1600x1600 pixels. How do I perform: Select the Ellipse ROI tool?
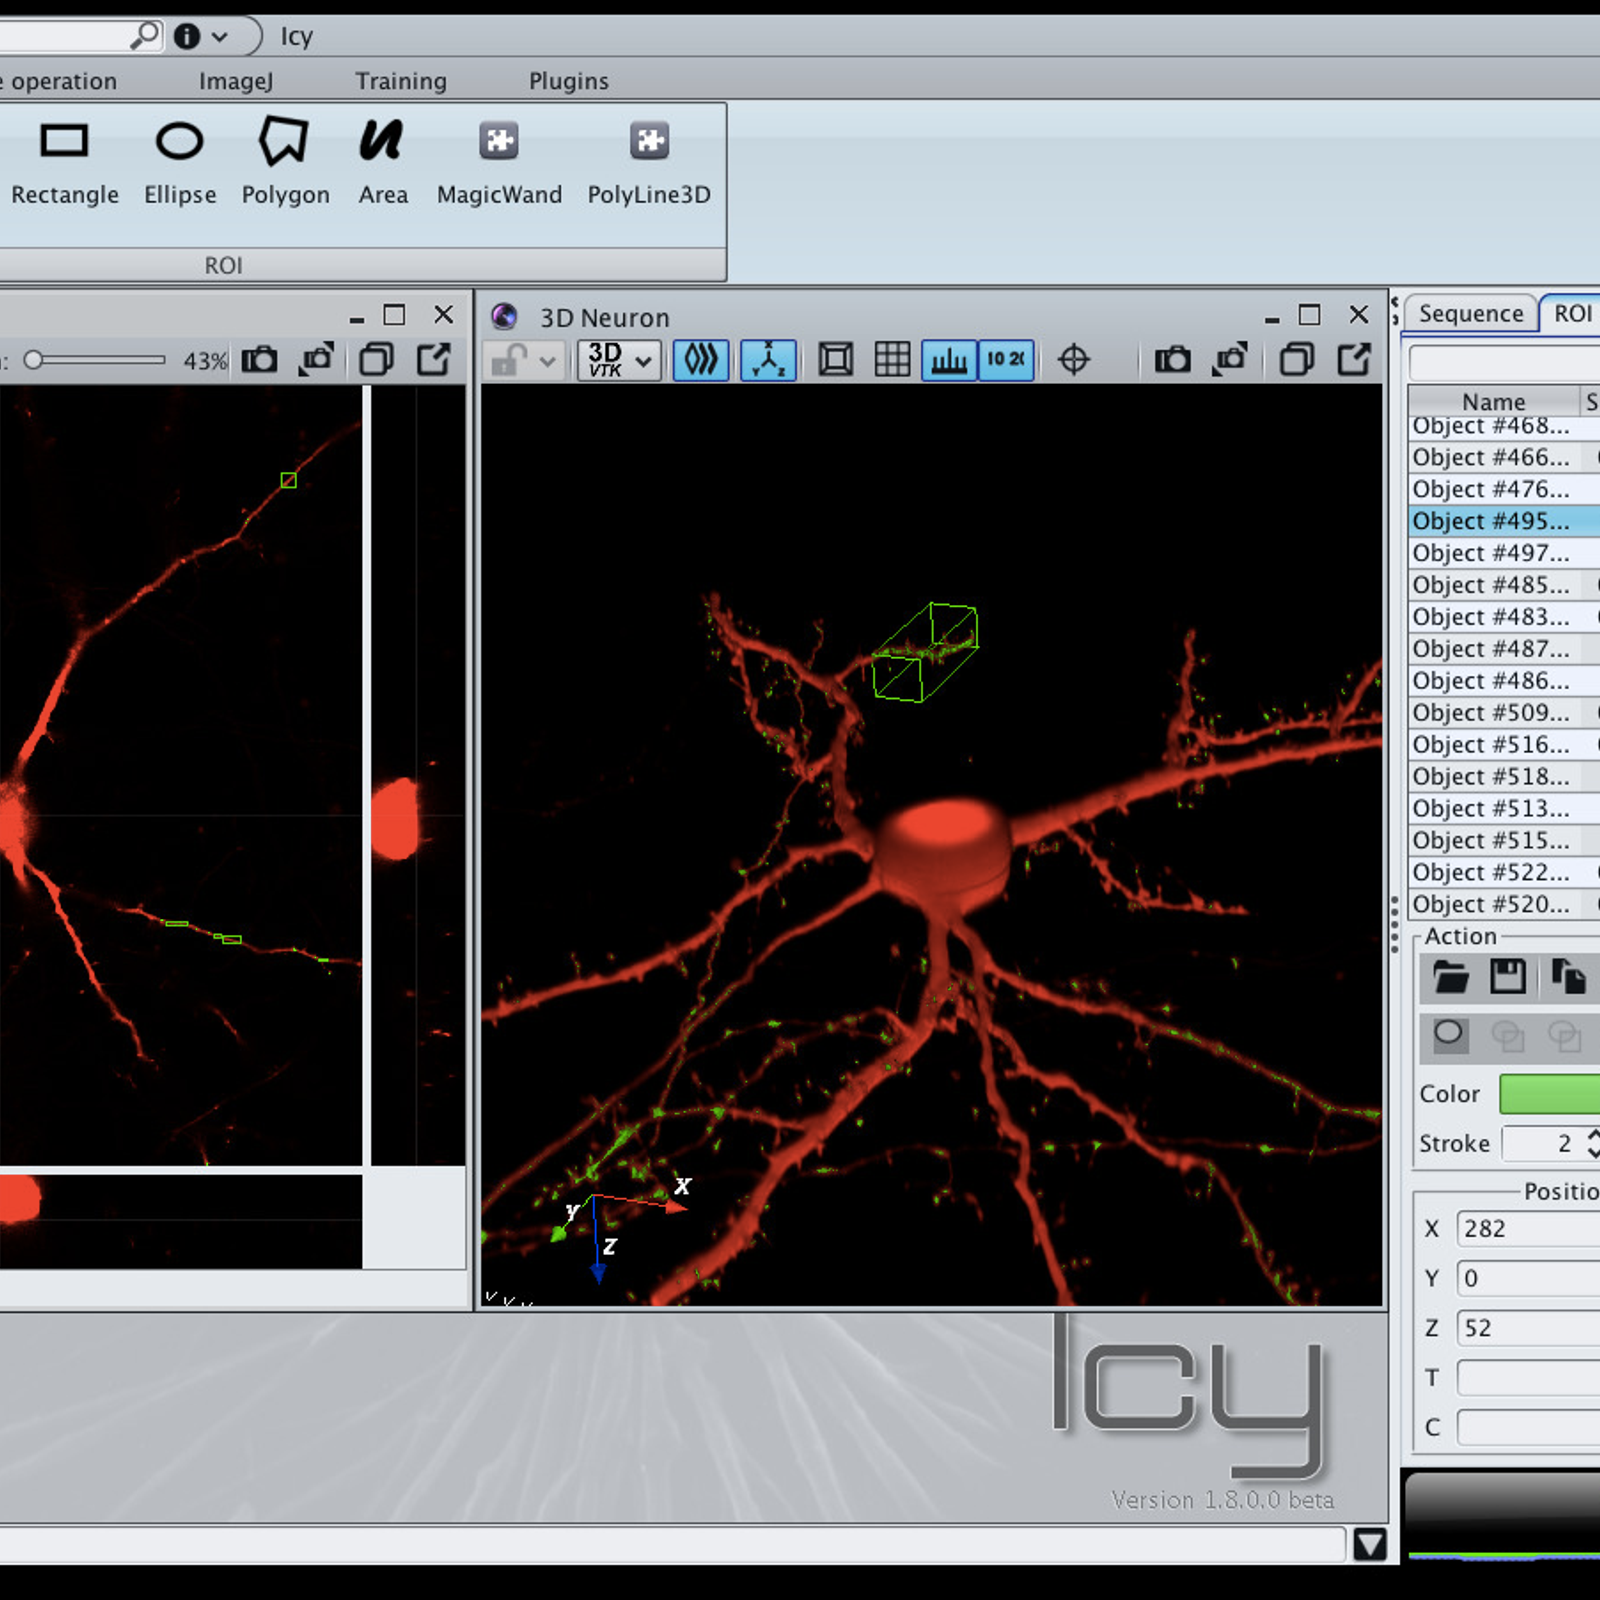pyautogui.click(x=180, y=162)
